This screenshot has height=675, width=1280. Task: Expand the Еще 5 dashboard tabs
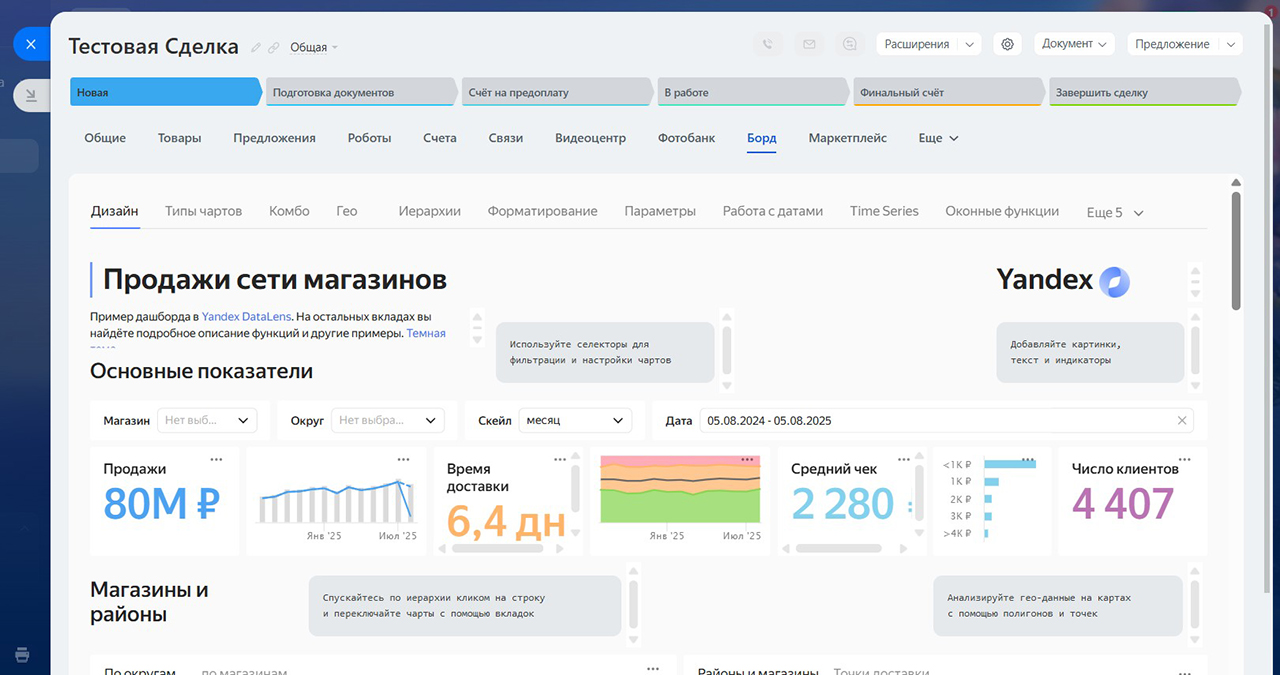point(1114,212)
